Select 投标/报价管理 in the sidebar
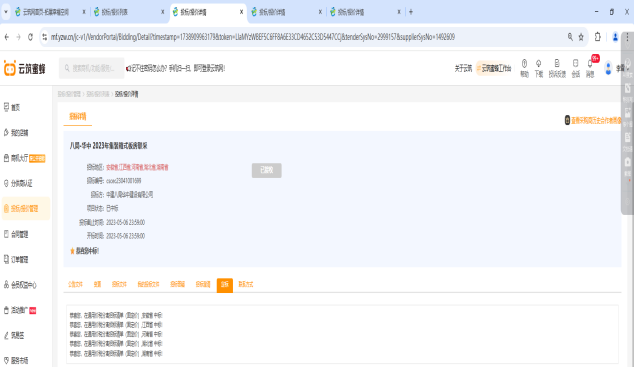This screenshot has height=368, width=634. coord(26,209)
